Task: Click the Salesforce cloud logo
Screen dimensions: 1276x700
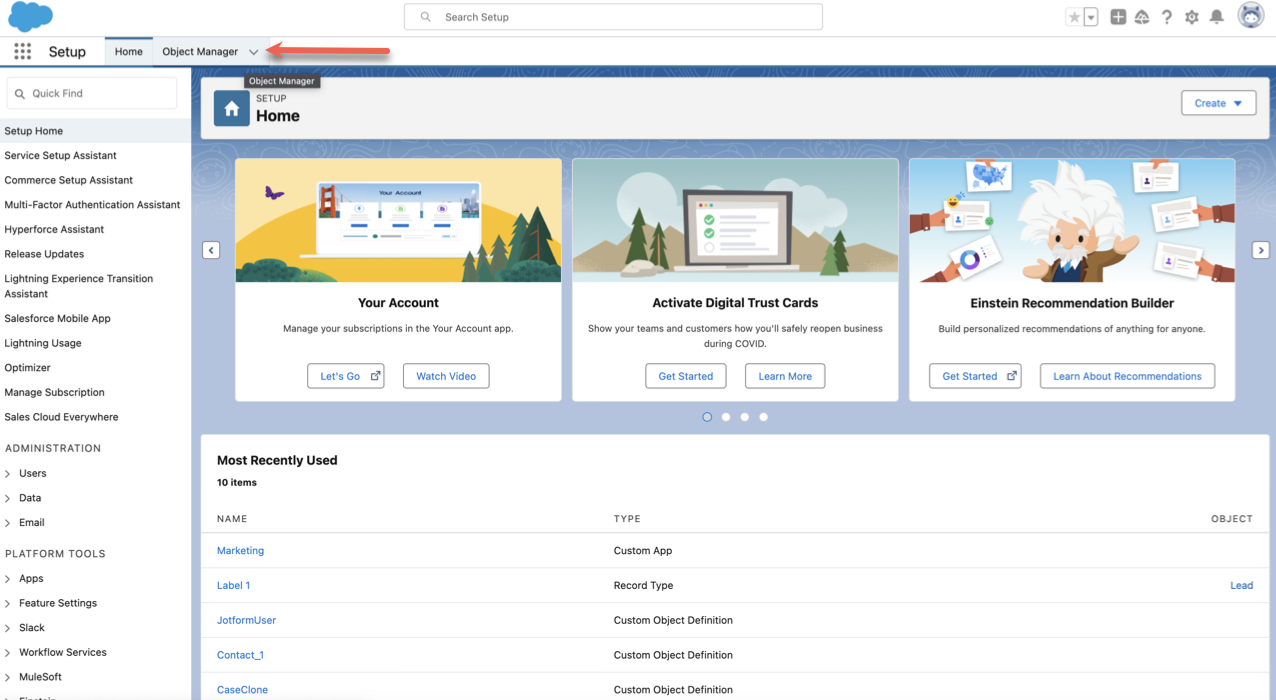Action: click(30, 17)
